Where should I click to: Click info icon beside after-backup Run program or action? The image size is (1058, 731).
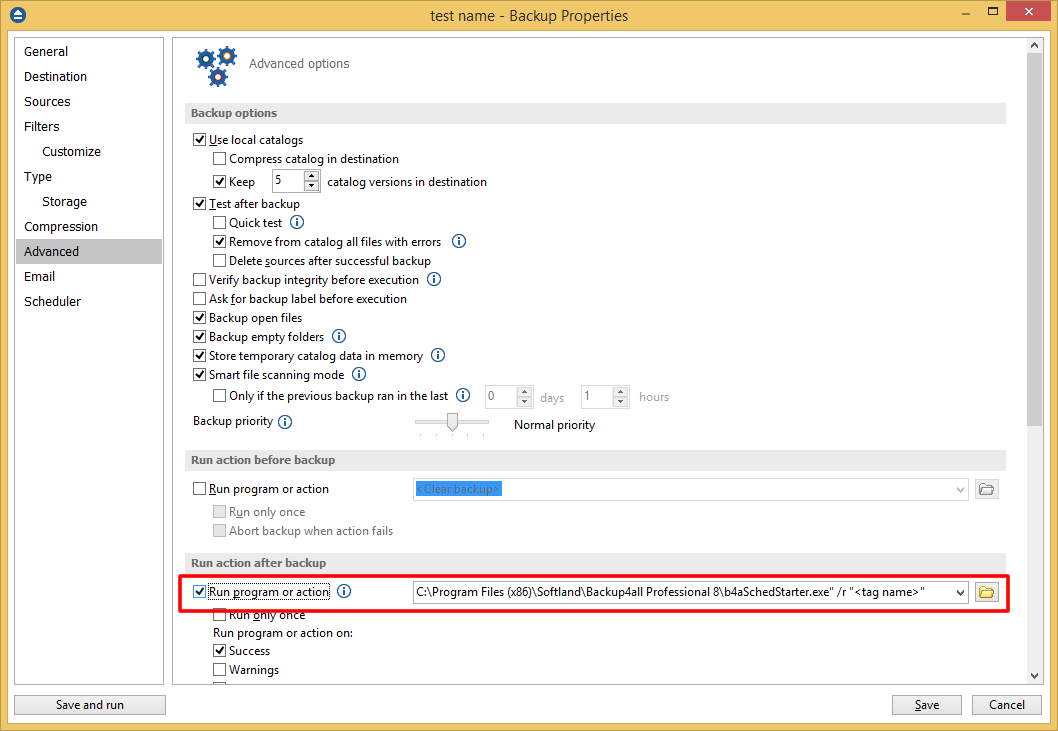point(344,591)
